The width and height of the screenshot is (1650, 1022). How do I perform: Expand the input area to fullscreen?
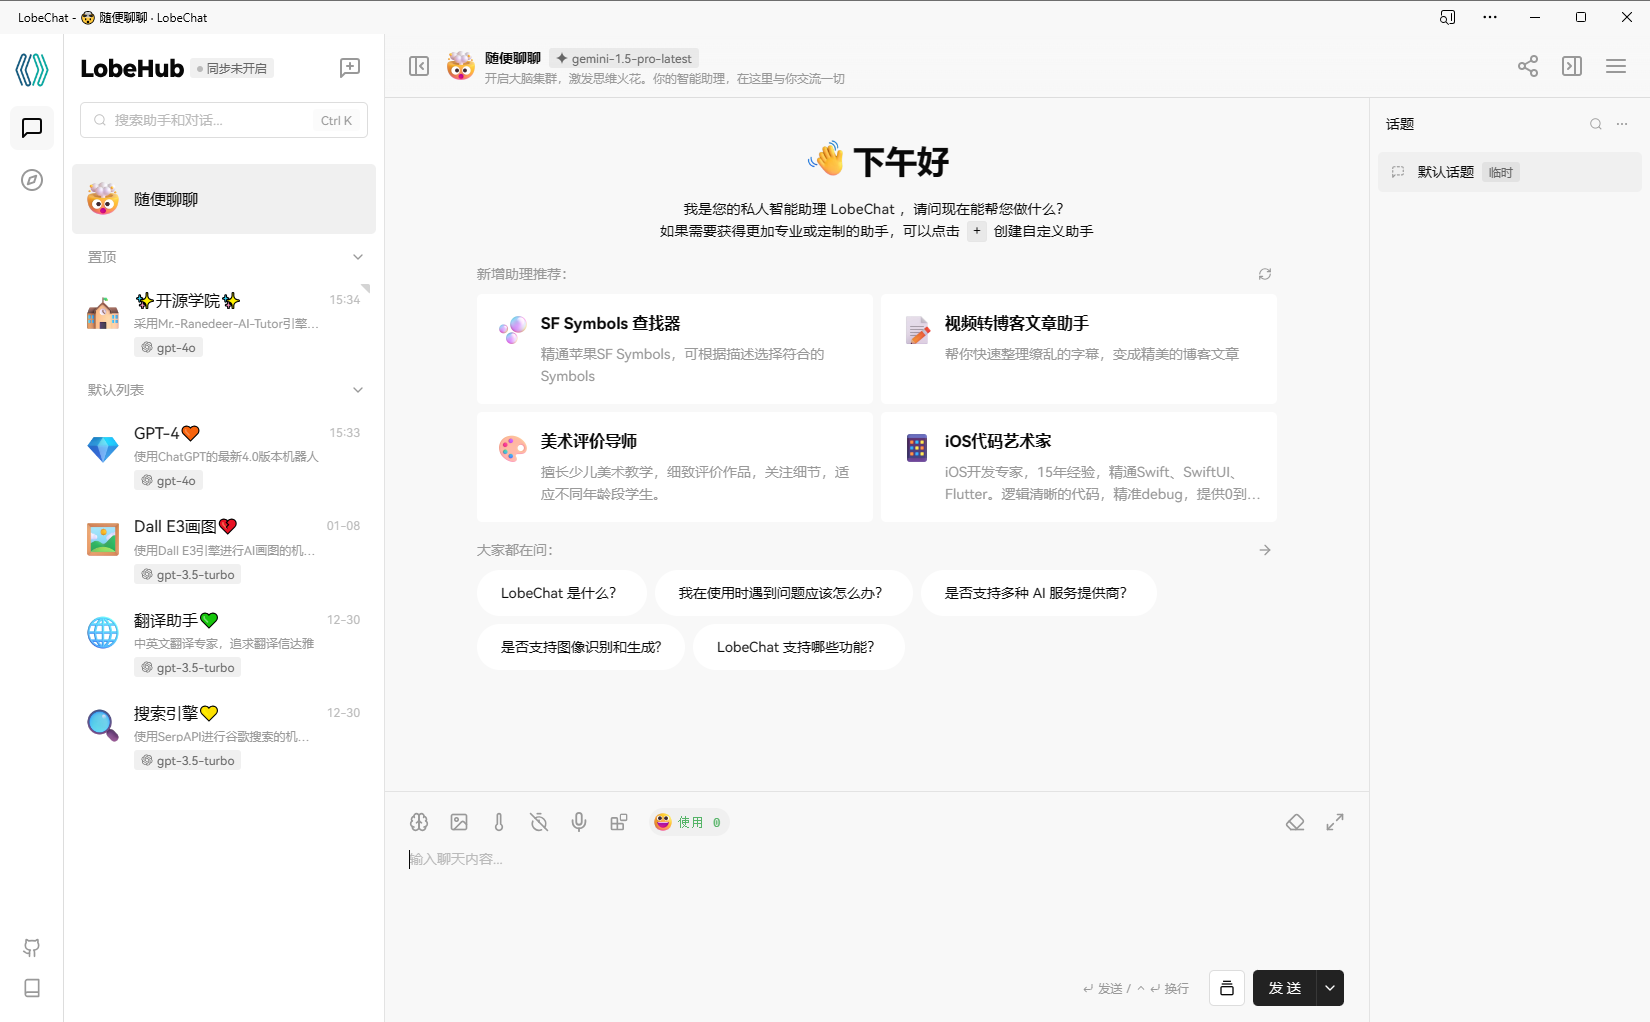tap(1335, 822)
